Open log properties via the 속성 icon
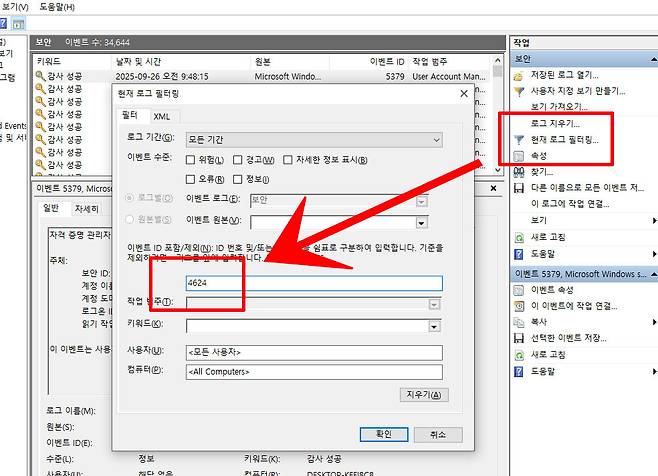Image resolution: width=658 pixels, height=476 pixels. point(518,156)
